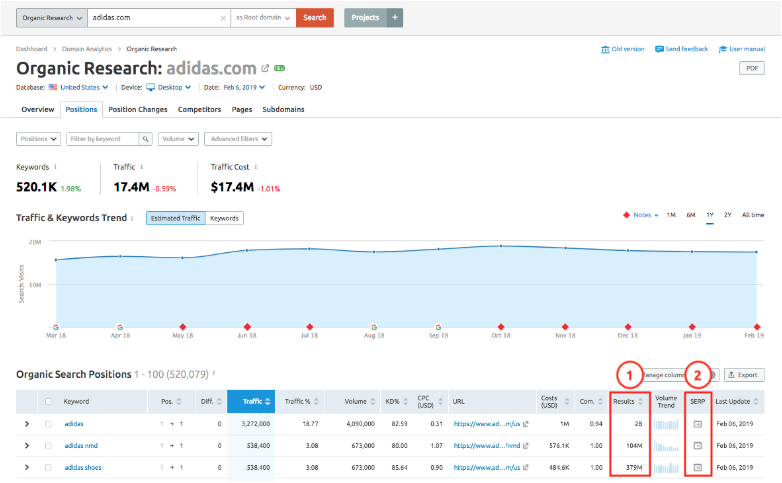The image size is (782, 483).
Task: Expand the adidas keyword row
Action: pos(27,424)
